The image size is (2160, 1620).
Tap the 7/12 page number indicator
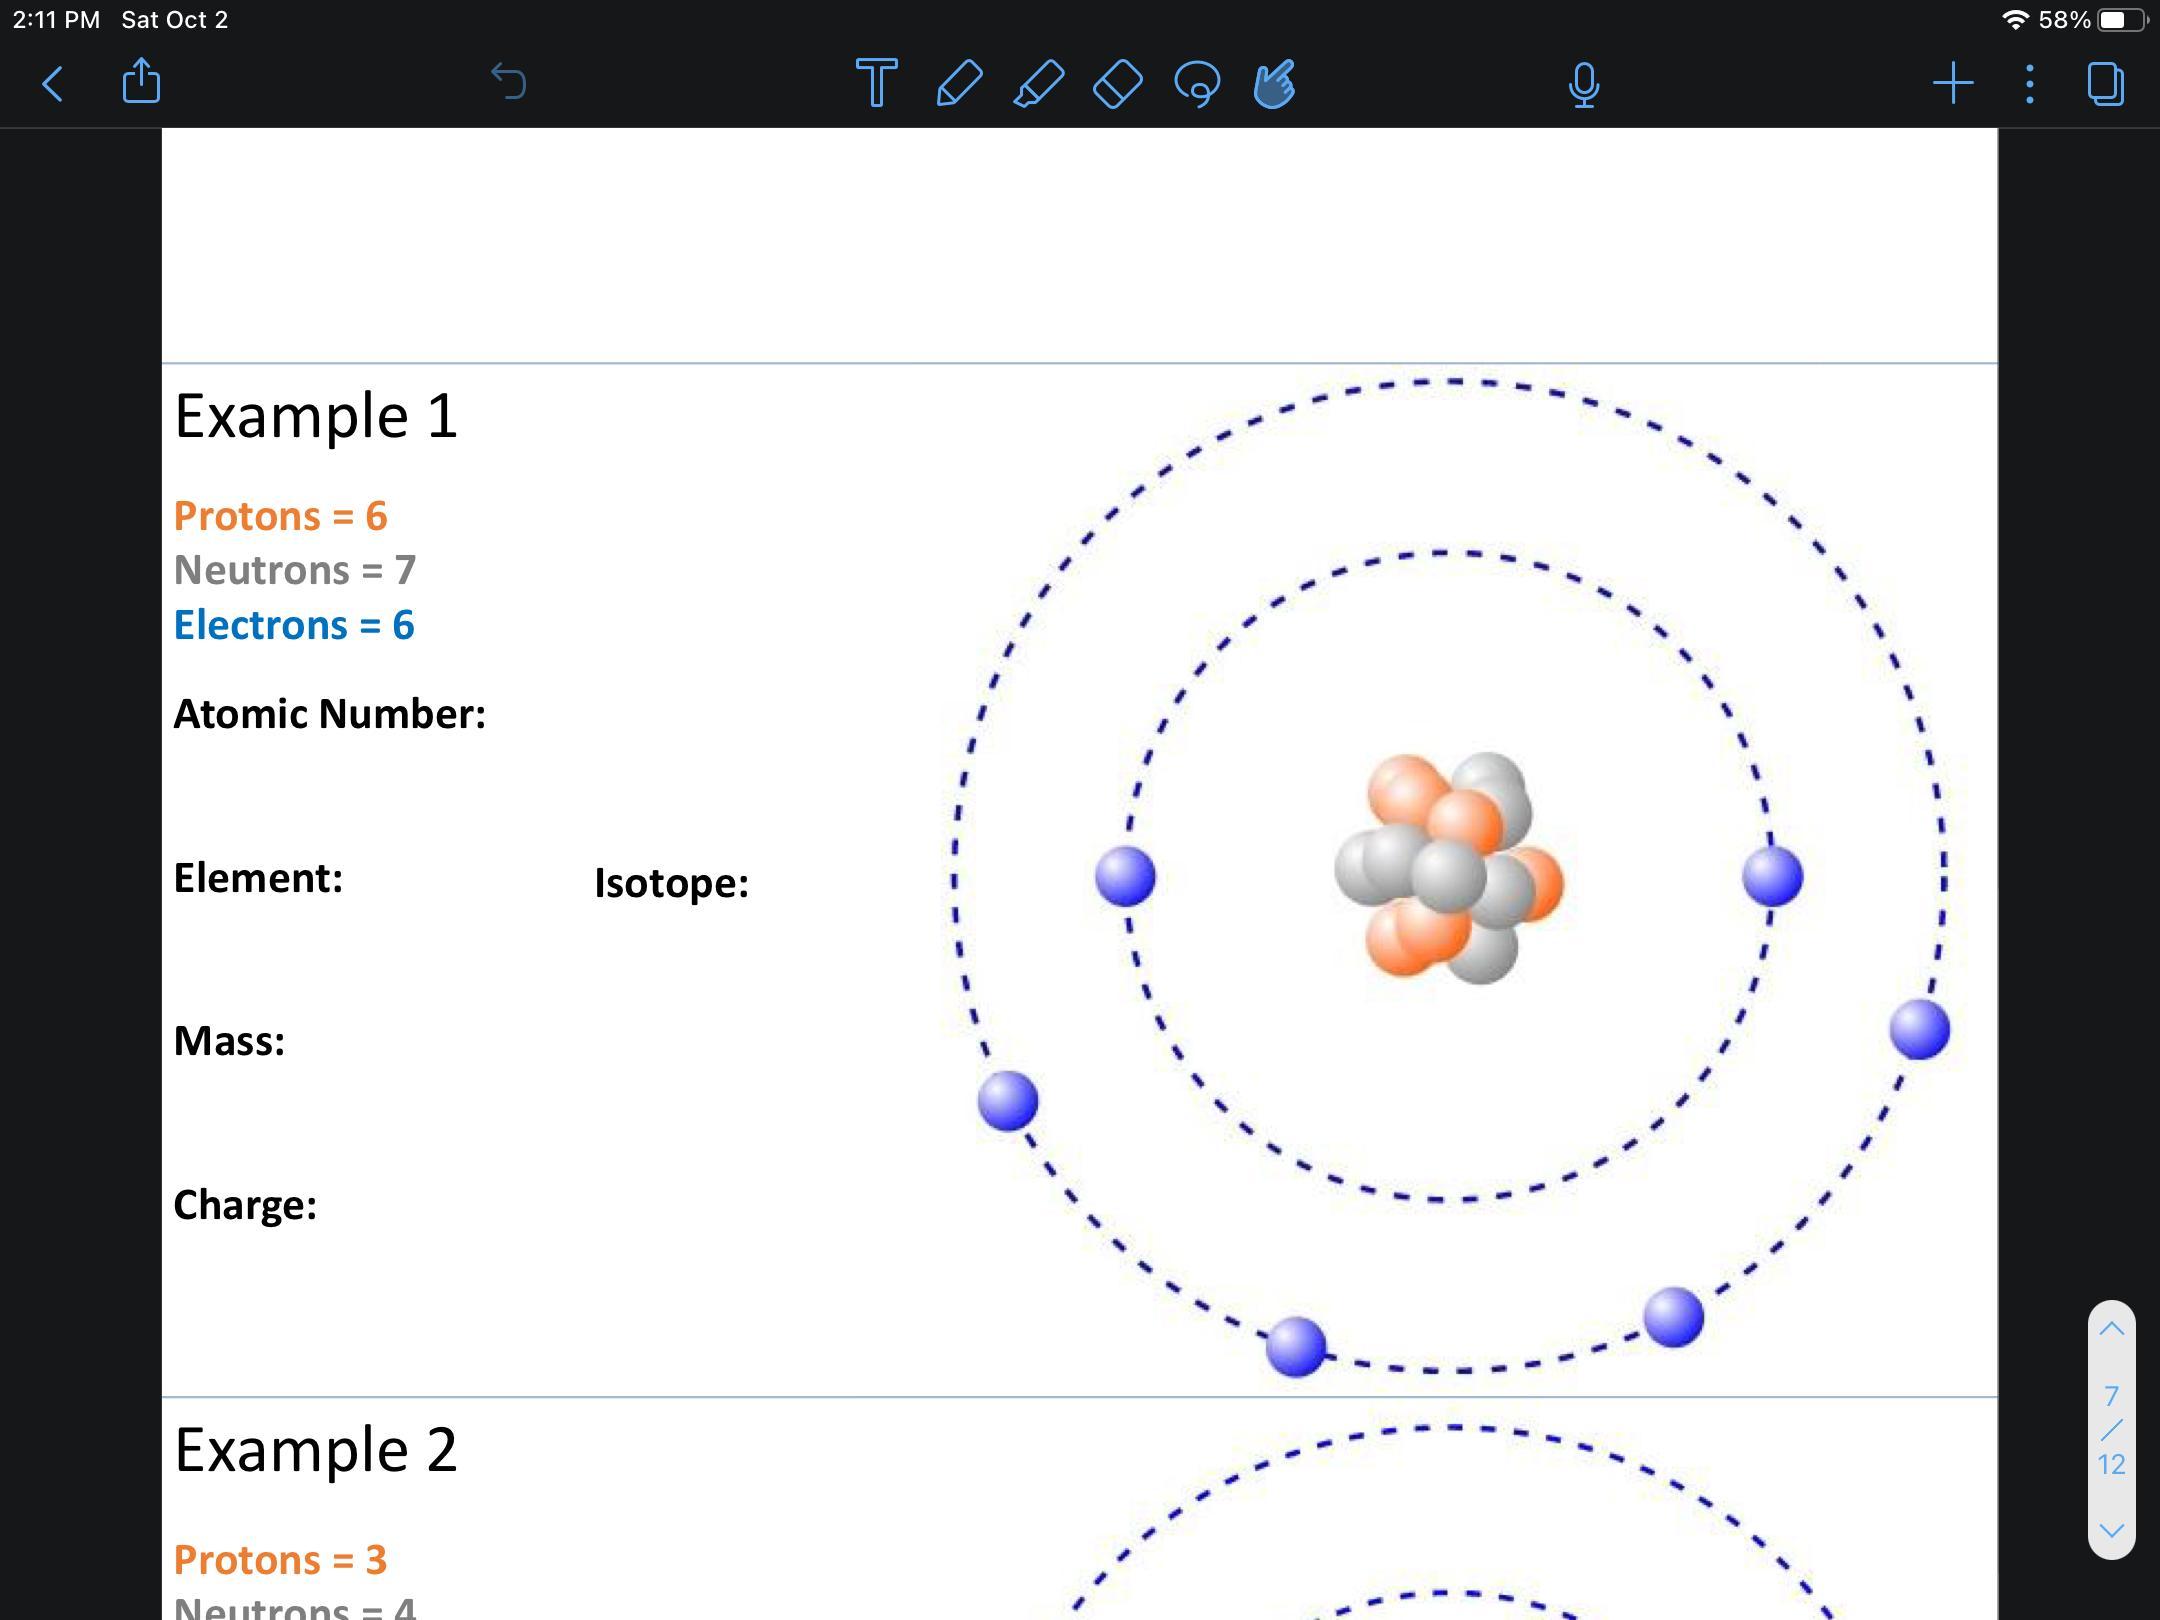click(x=2111, y=1430)
